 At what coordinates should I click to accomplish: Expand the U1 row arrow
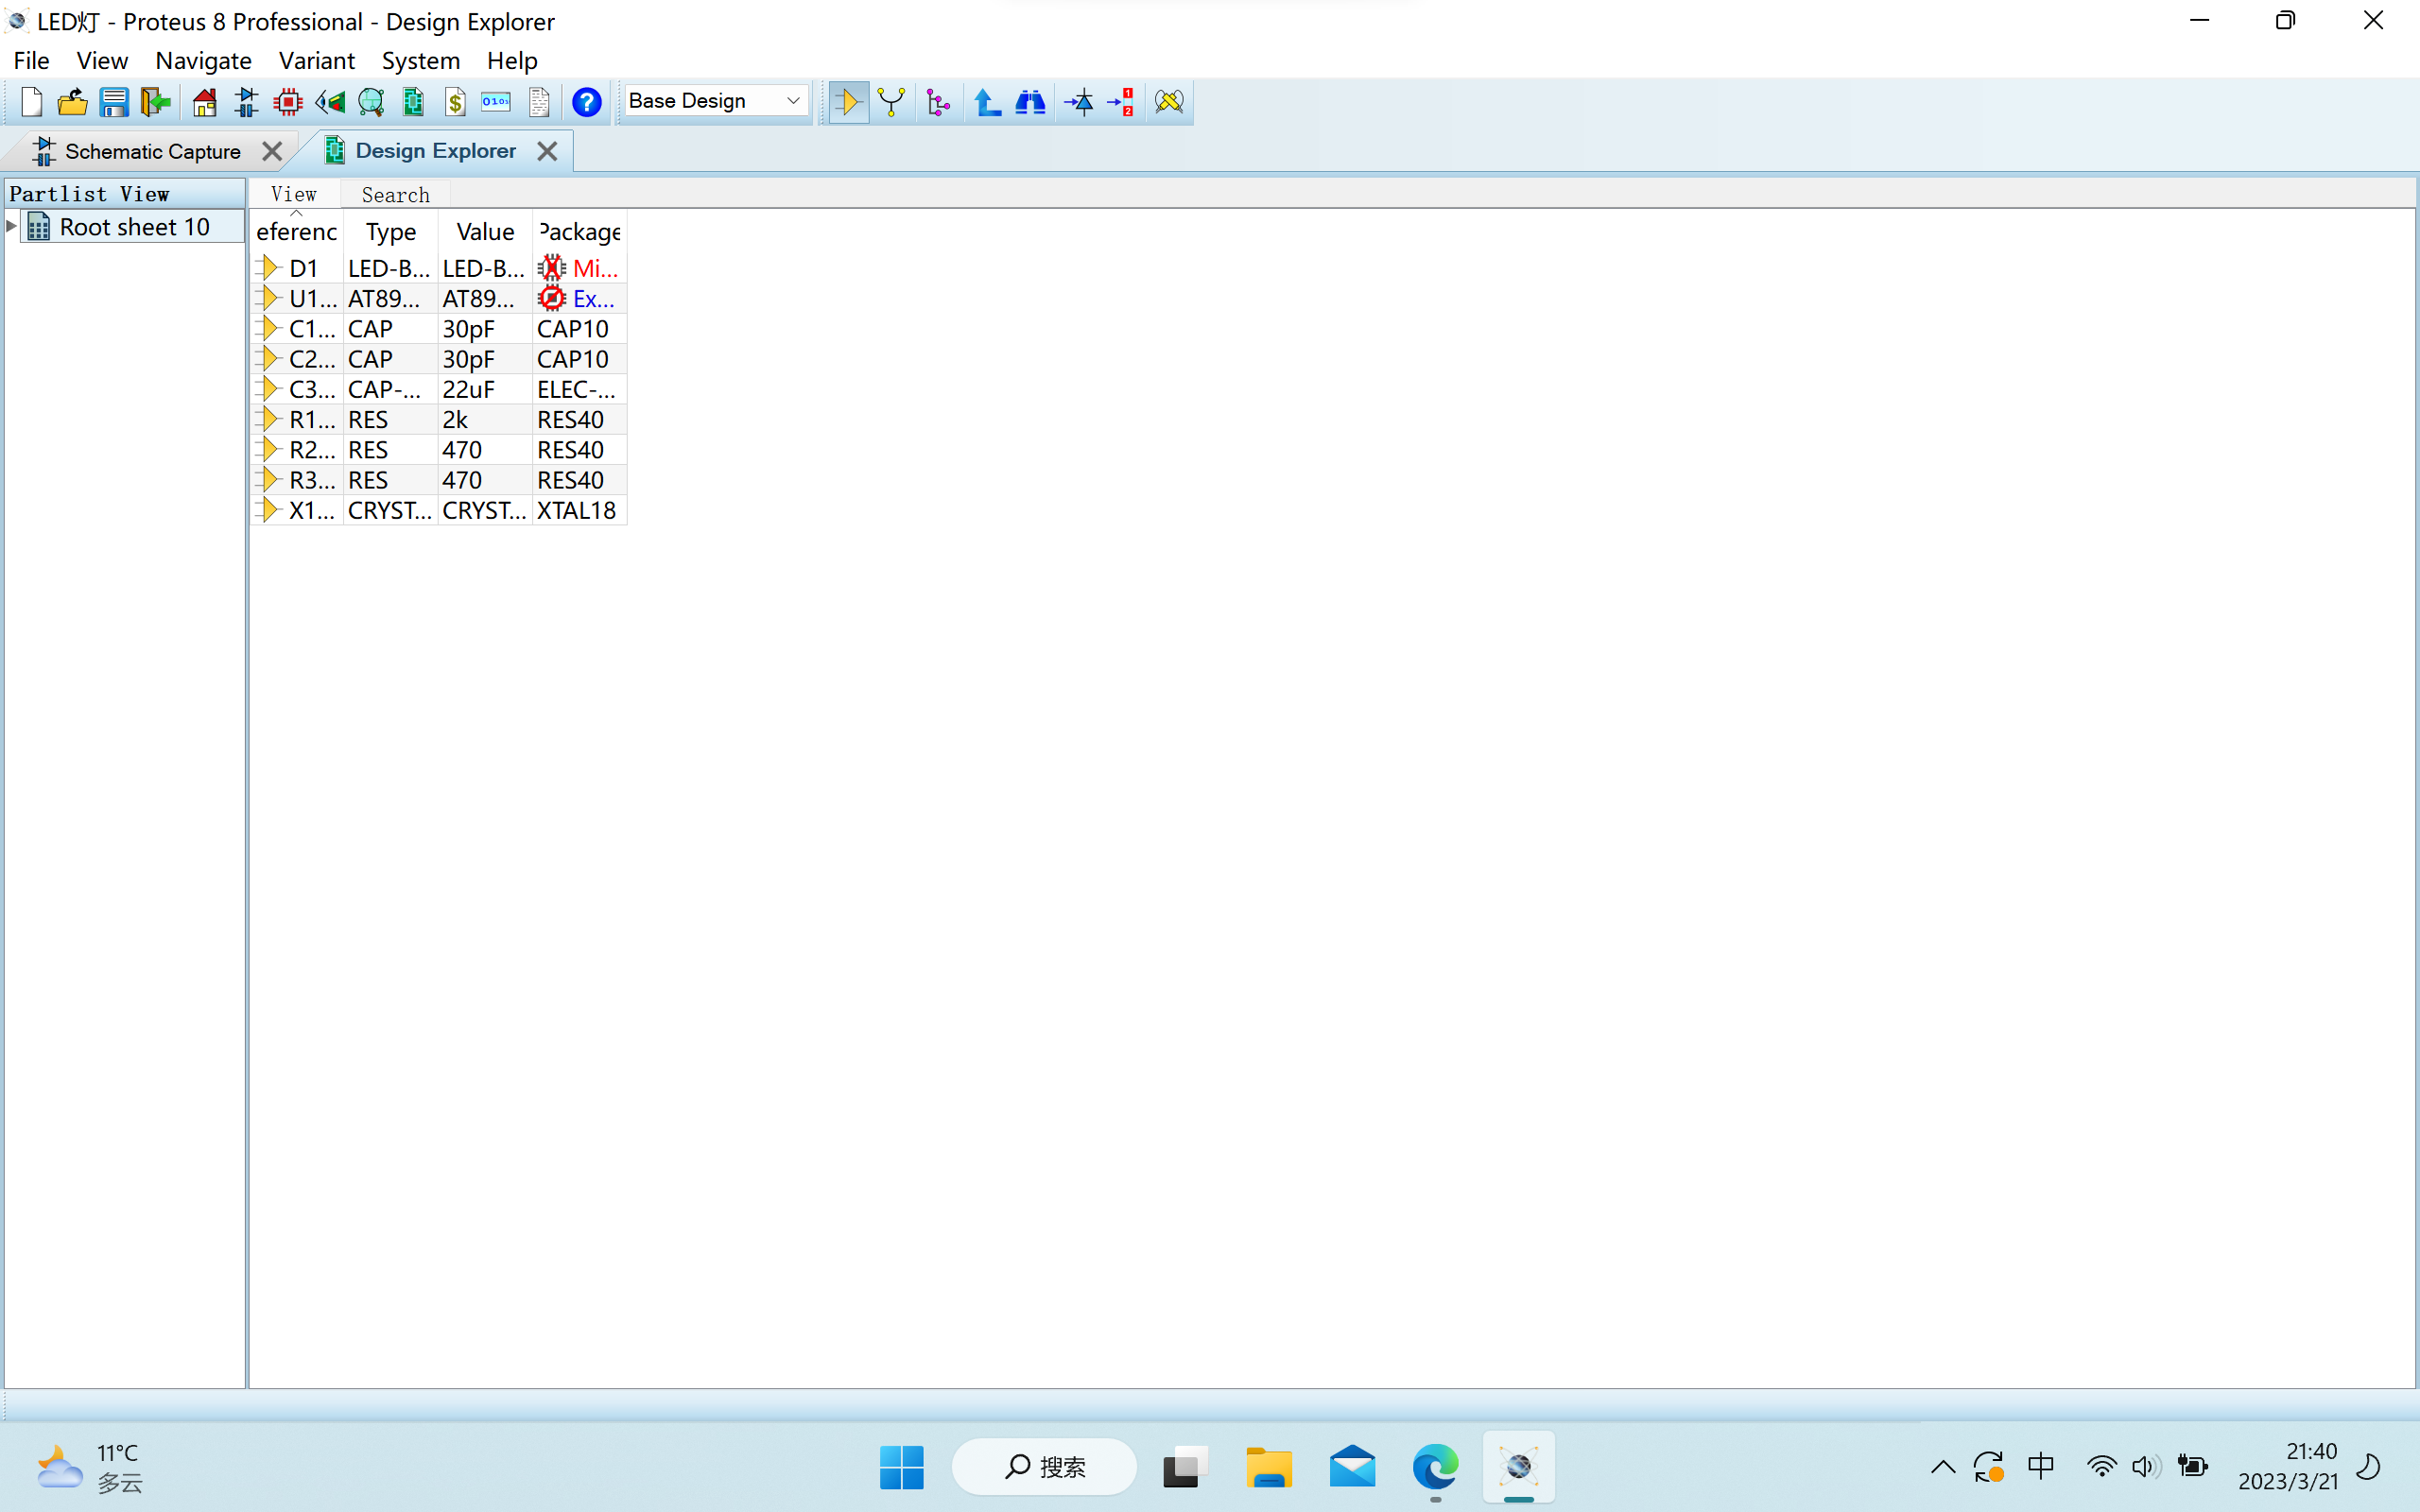click(x=269, y=298)
